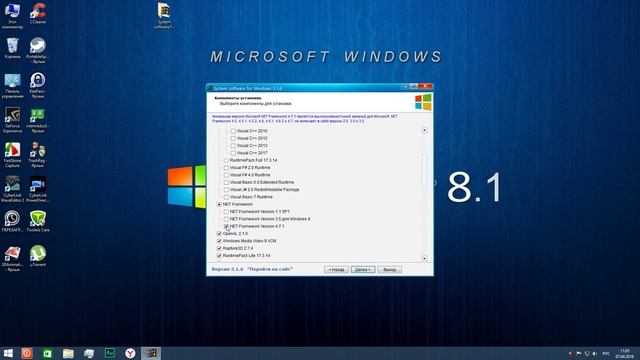The height and width of the screenshot is (360, 640).
Task: Launch the uTorrent desktop shortcut
Action: pyautogui.click(x=38, y=256)
